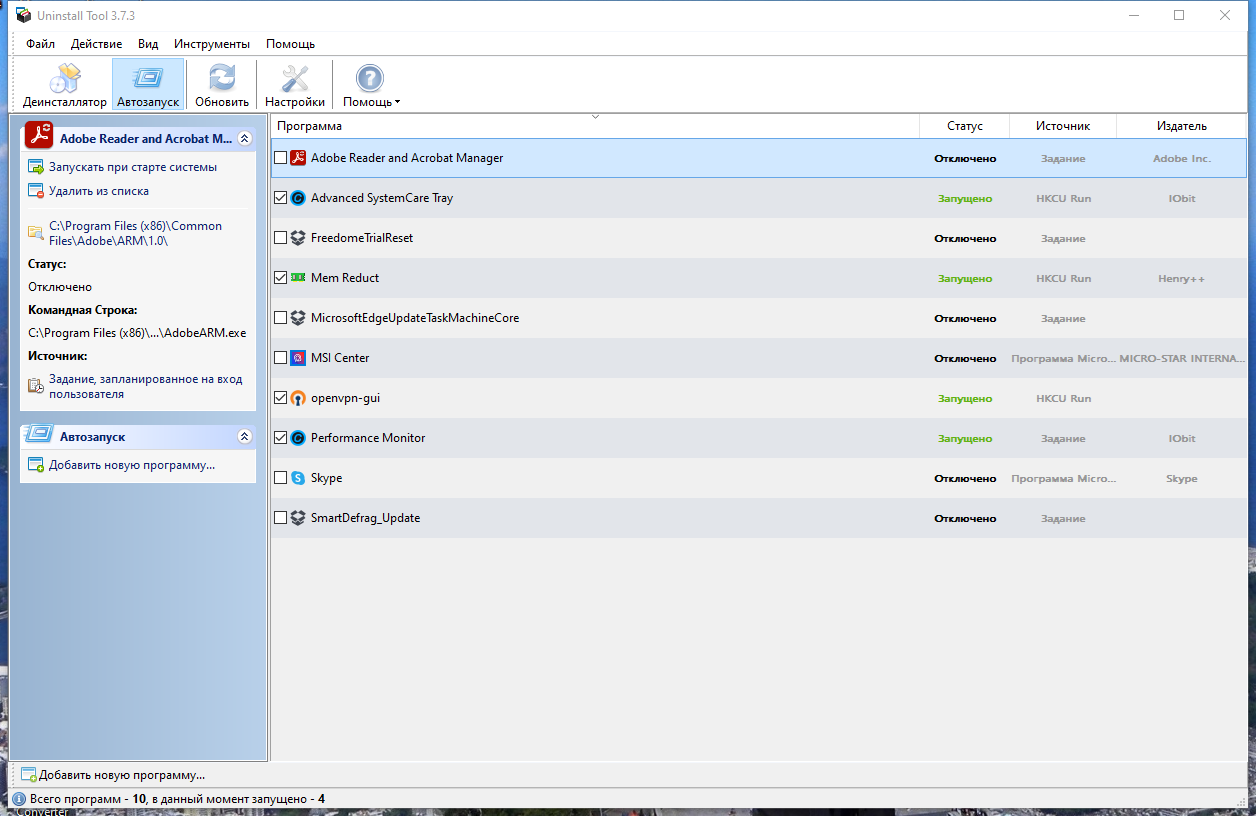Collapse the Adobe Reader details panel
Image resolution: width=1256 pixels, height=816 pixels.
pyautogui.click(x=244, y=139)
